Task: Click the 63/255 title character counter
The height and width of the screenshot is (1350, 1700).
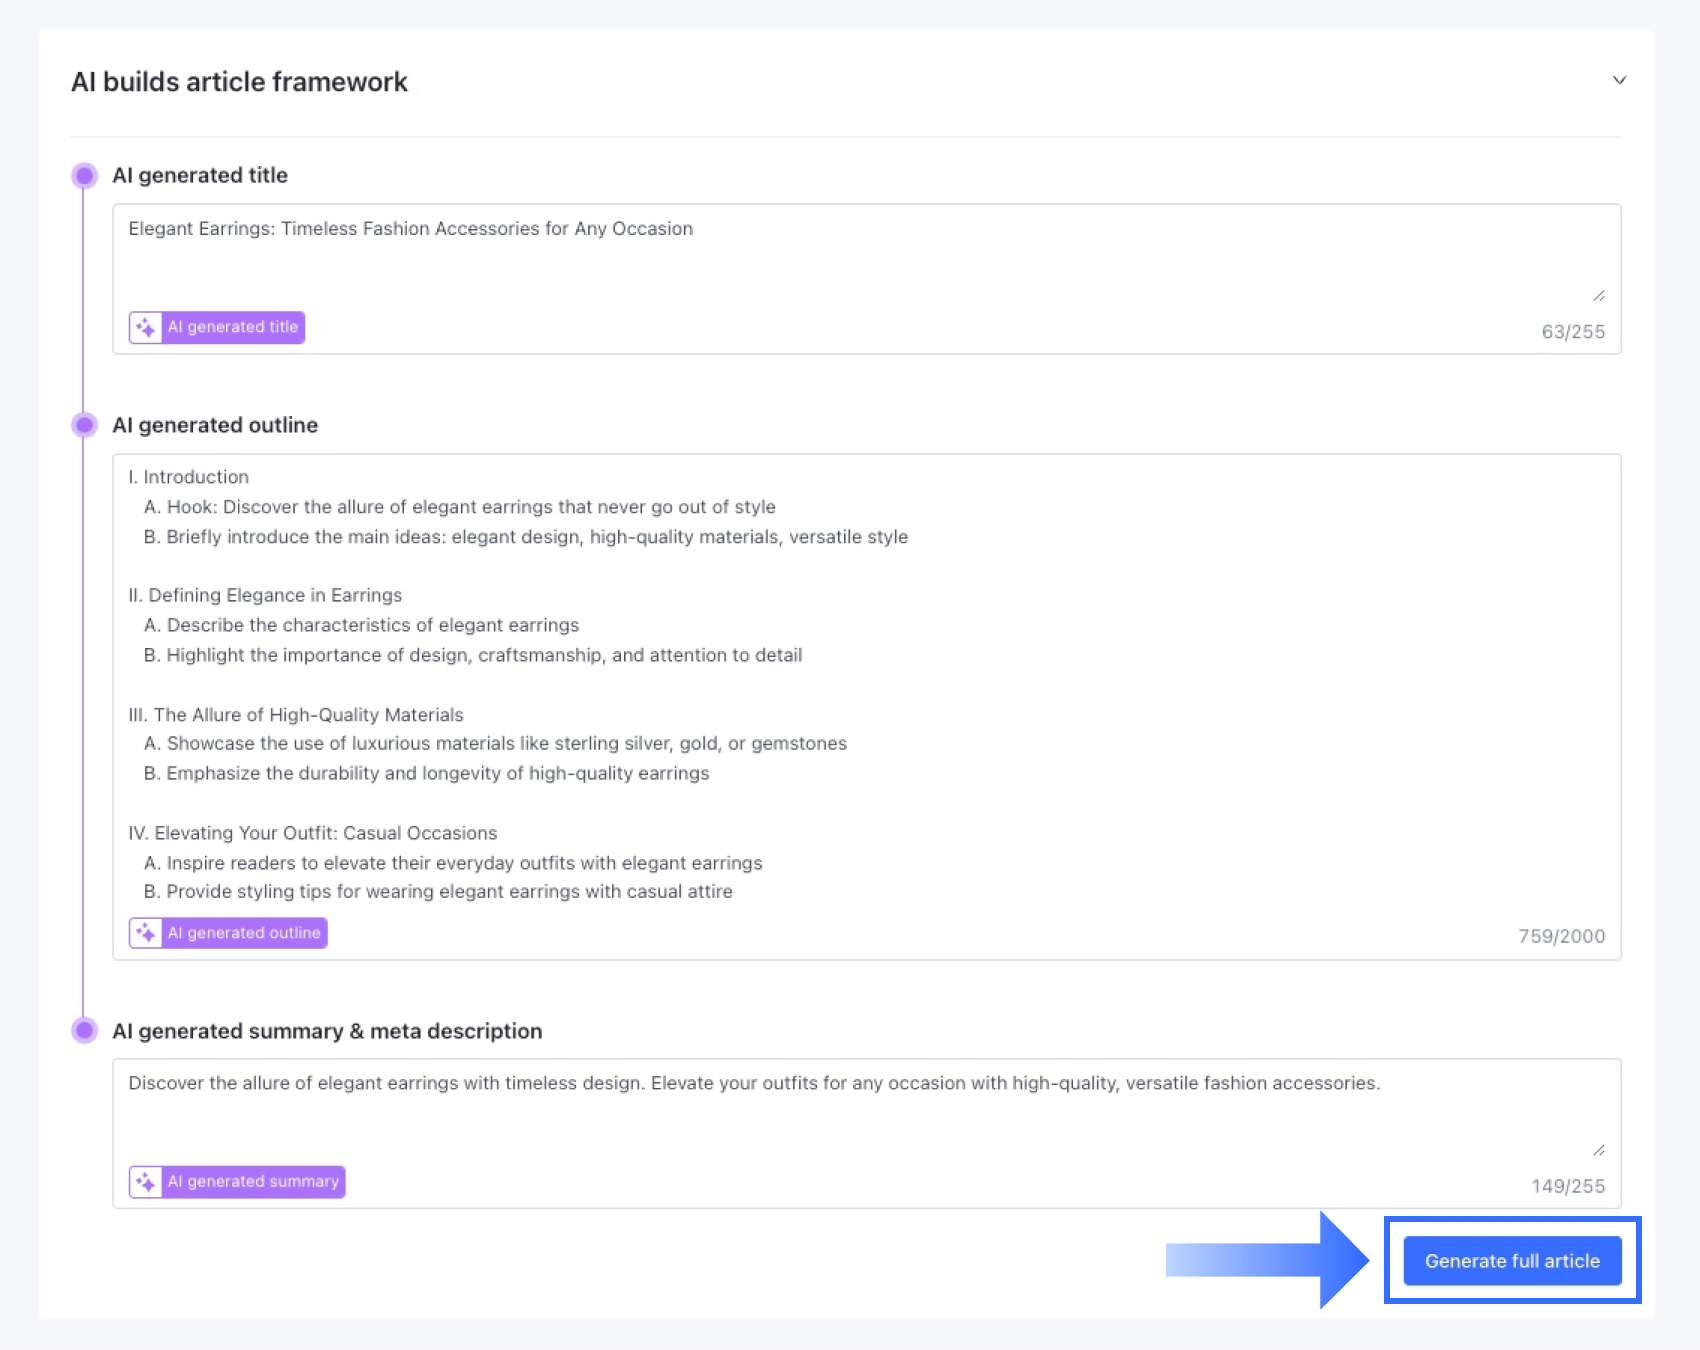Action: pos(1572,332)
